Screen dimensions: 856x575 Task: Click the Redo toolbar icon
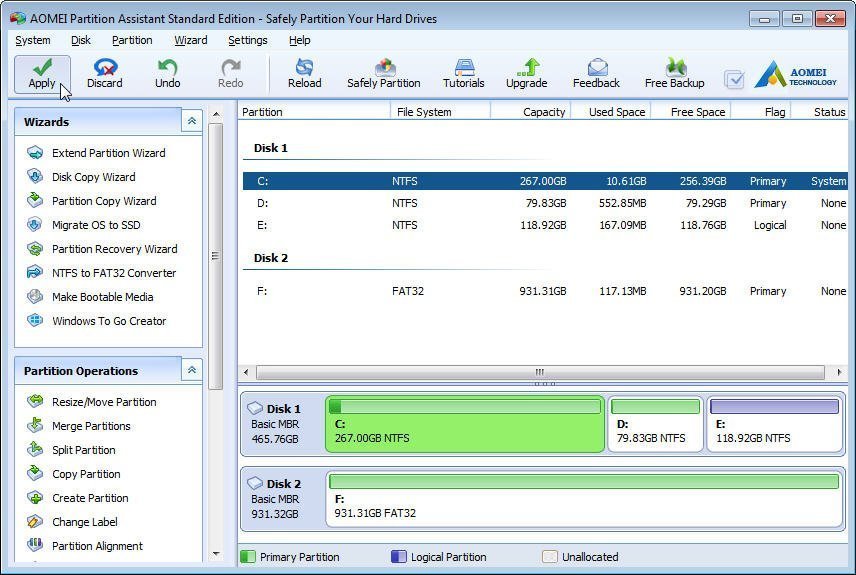pyautogui.click(x=230, y=74)
